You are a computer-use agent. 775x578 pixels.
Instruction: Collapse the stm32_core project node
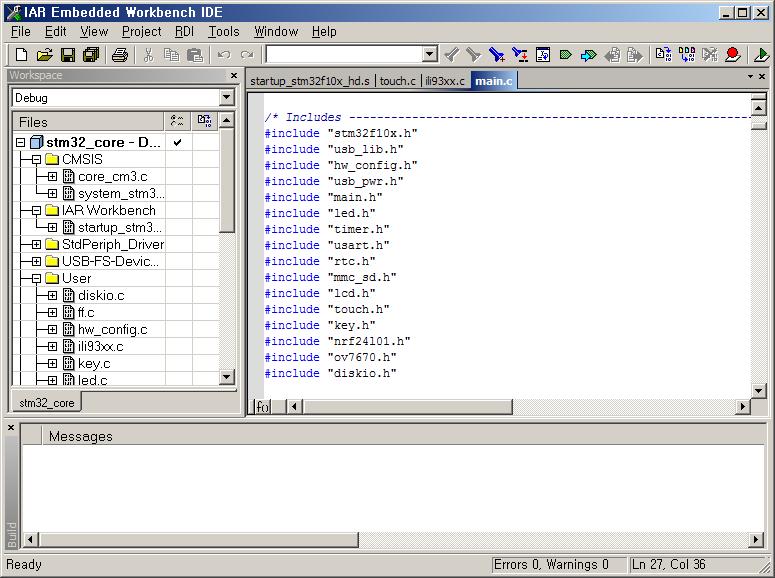pyautogui.click(x=20, y=143)
